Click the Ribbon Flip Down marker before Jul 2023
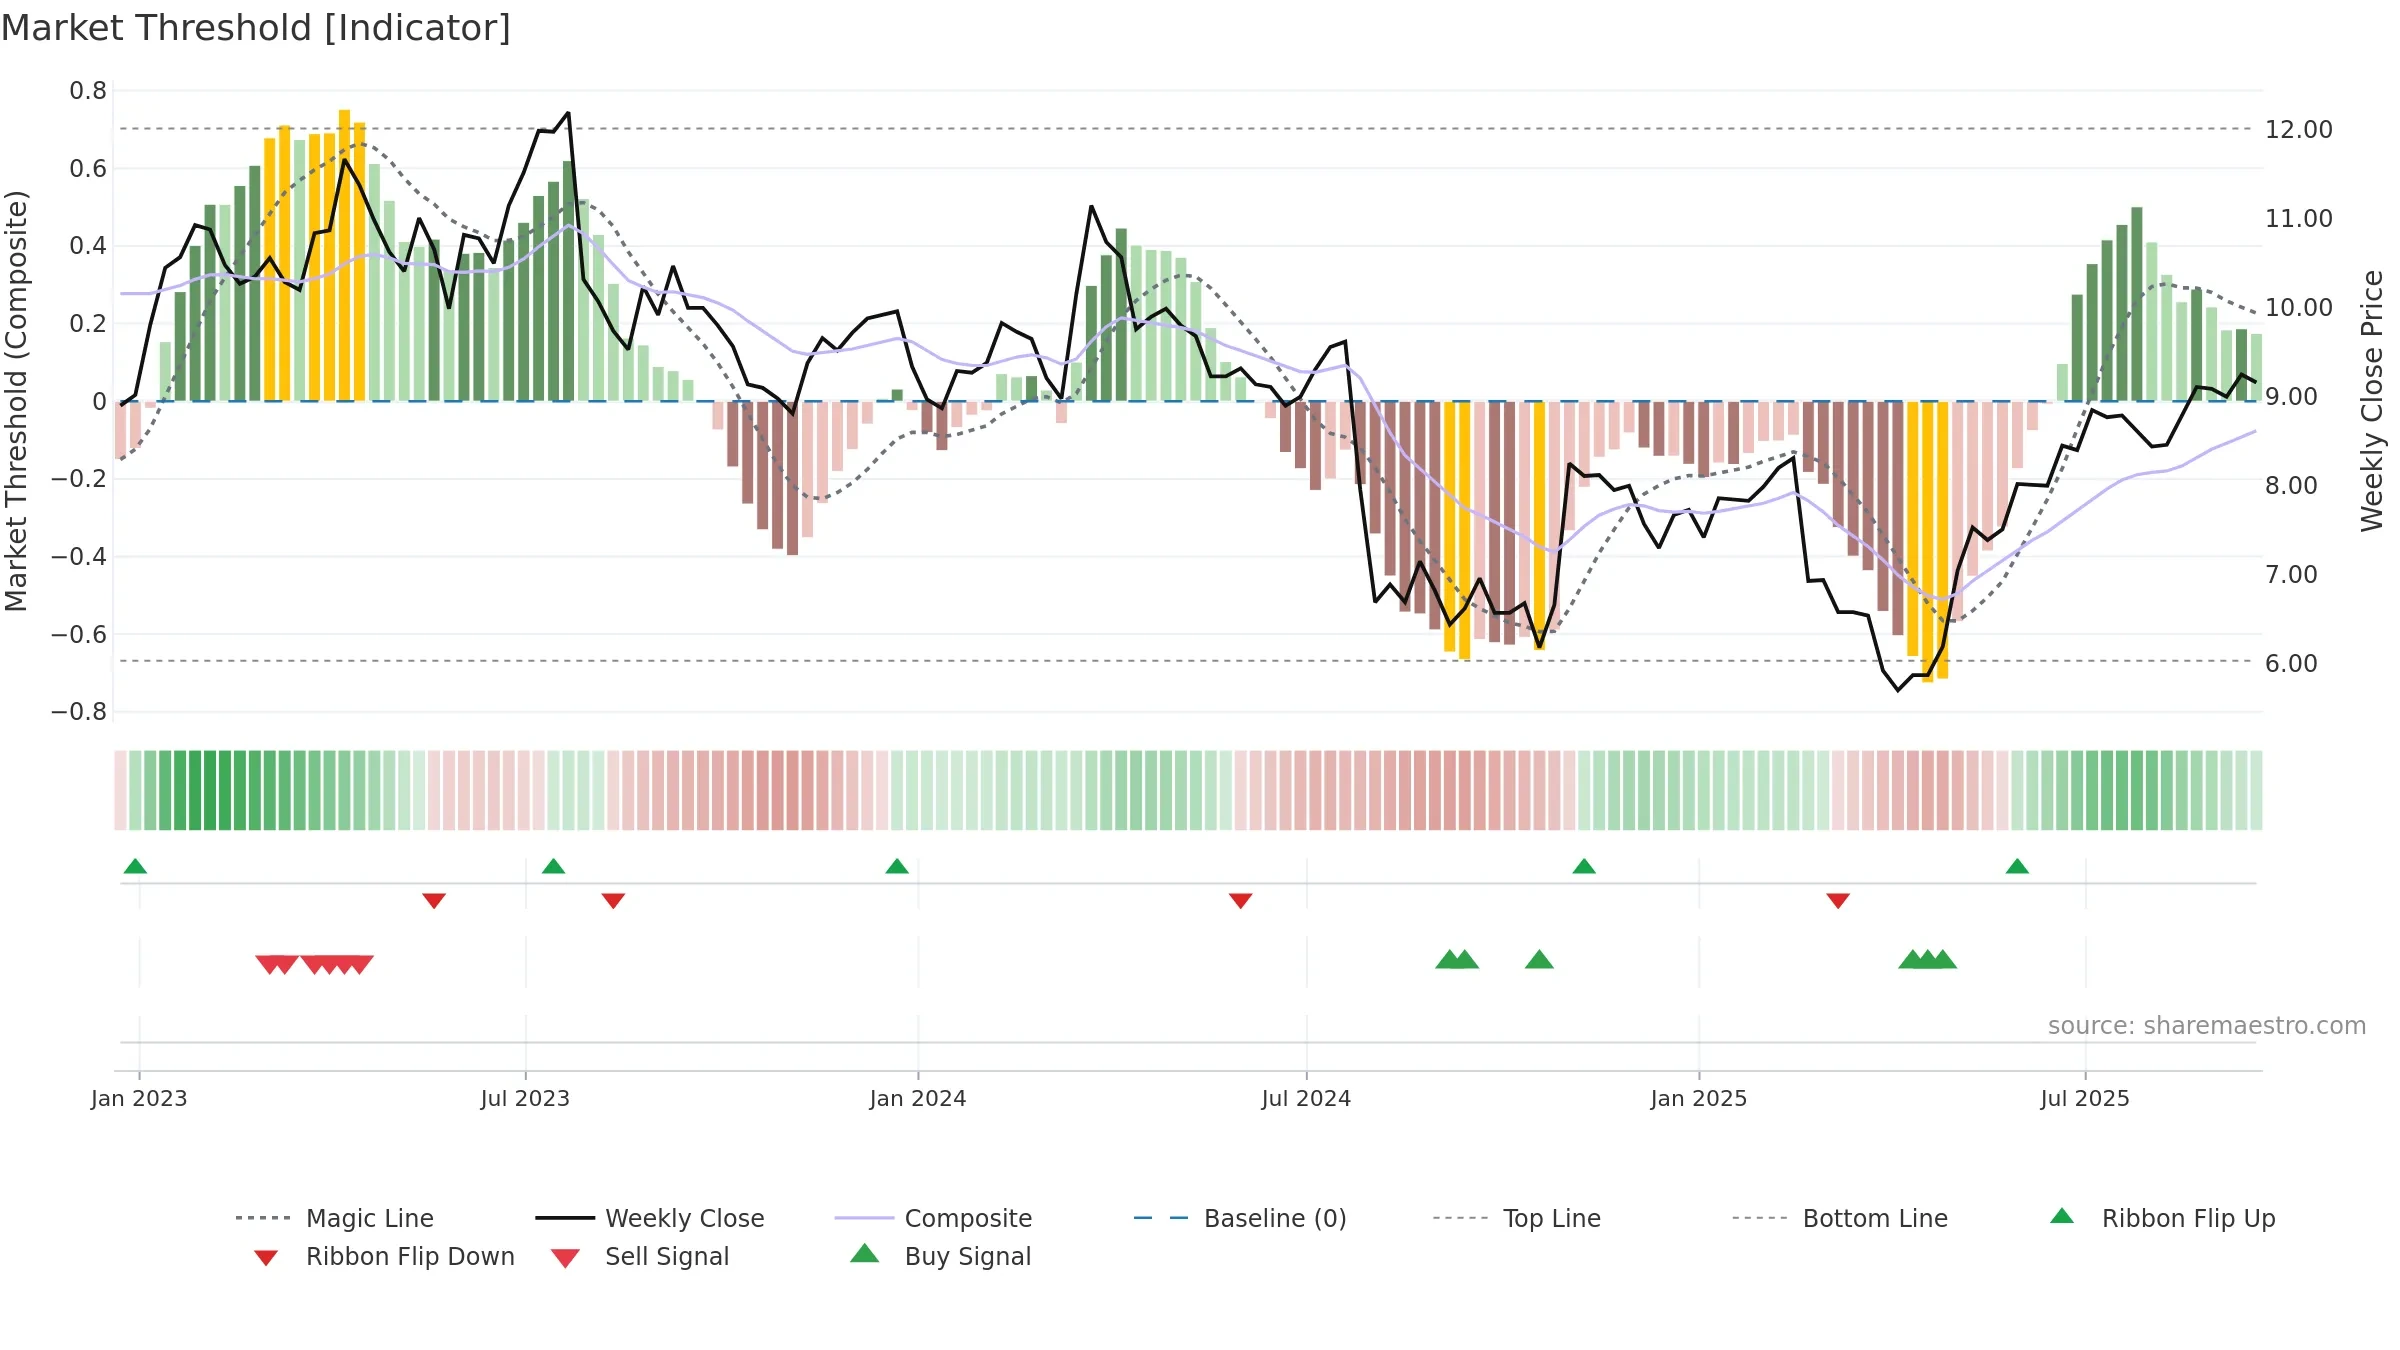The width and height of the screenshot is (2400, 1350). (434, 901)
